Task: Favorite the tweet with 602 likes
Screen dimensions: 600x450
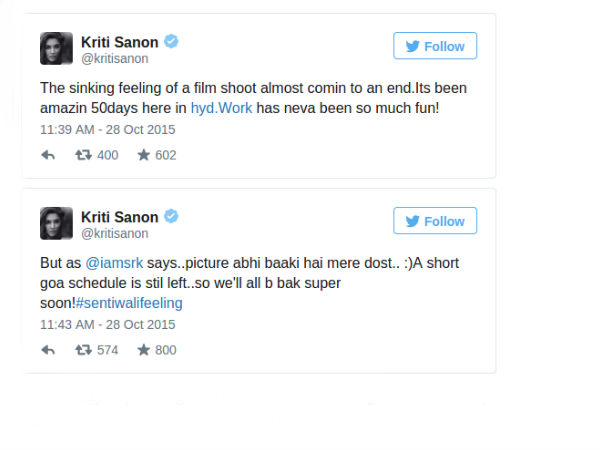Action: pyautogui.click(x=143, y=155)
